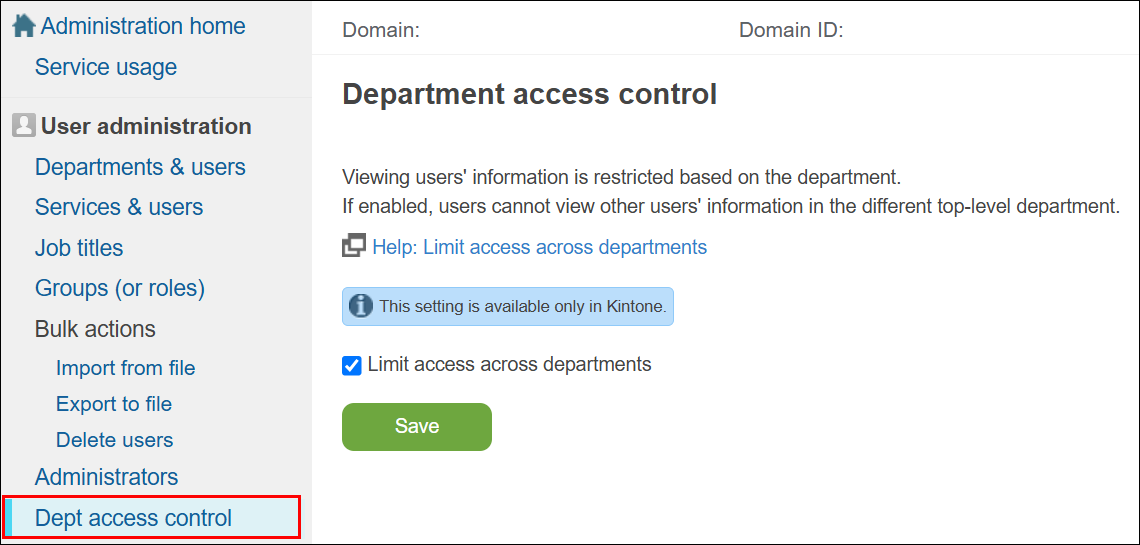
Task: Click the popup window icon before Help link
Action: tap(354, 247)
